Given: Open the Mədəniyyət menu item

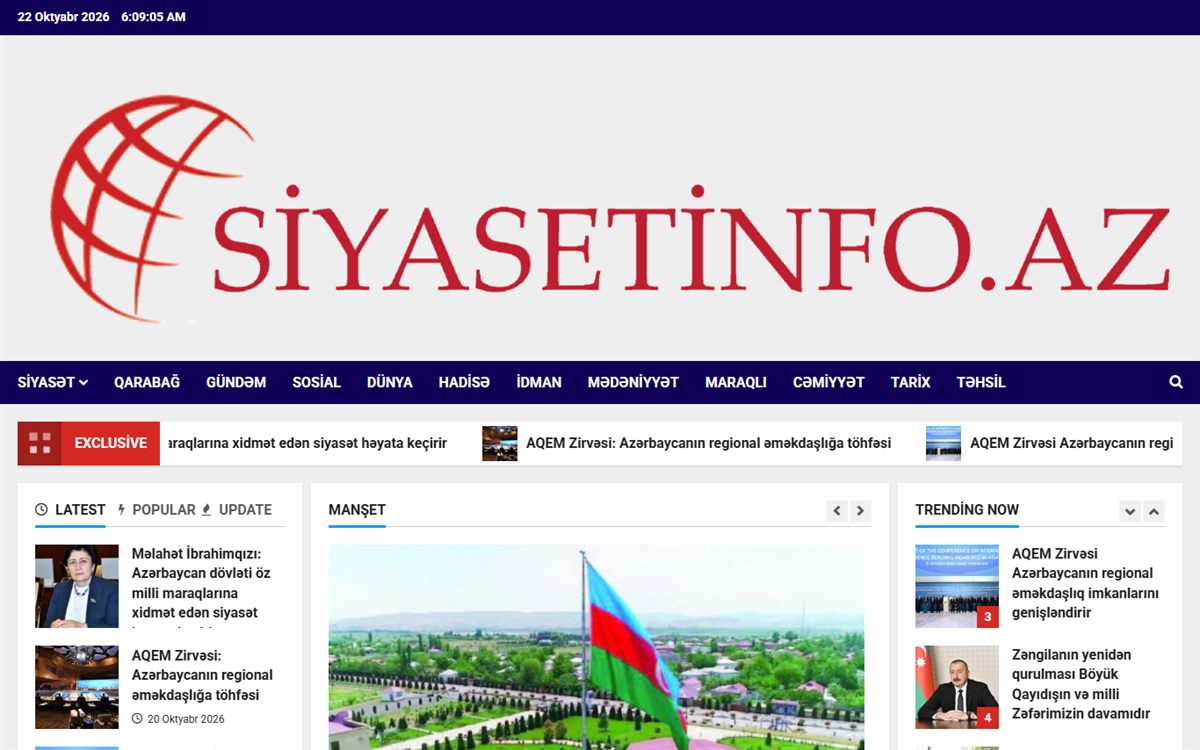Looking at the screenshot, I should 633,382.
